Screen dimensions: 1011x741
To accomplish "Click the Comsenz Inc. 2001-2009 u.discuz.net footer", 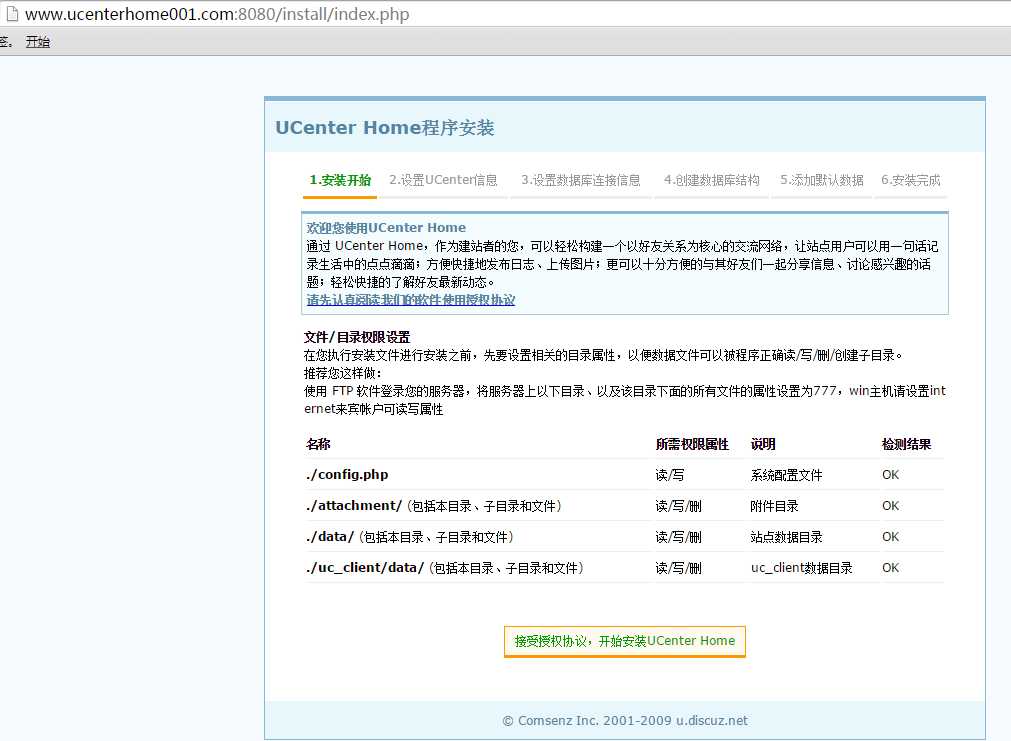I will [x=625, y=720].
